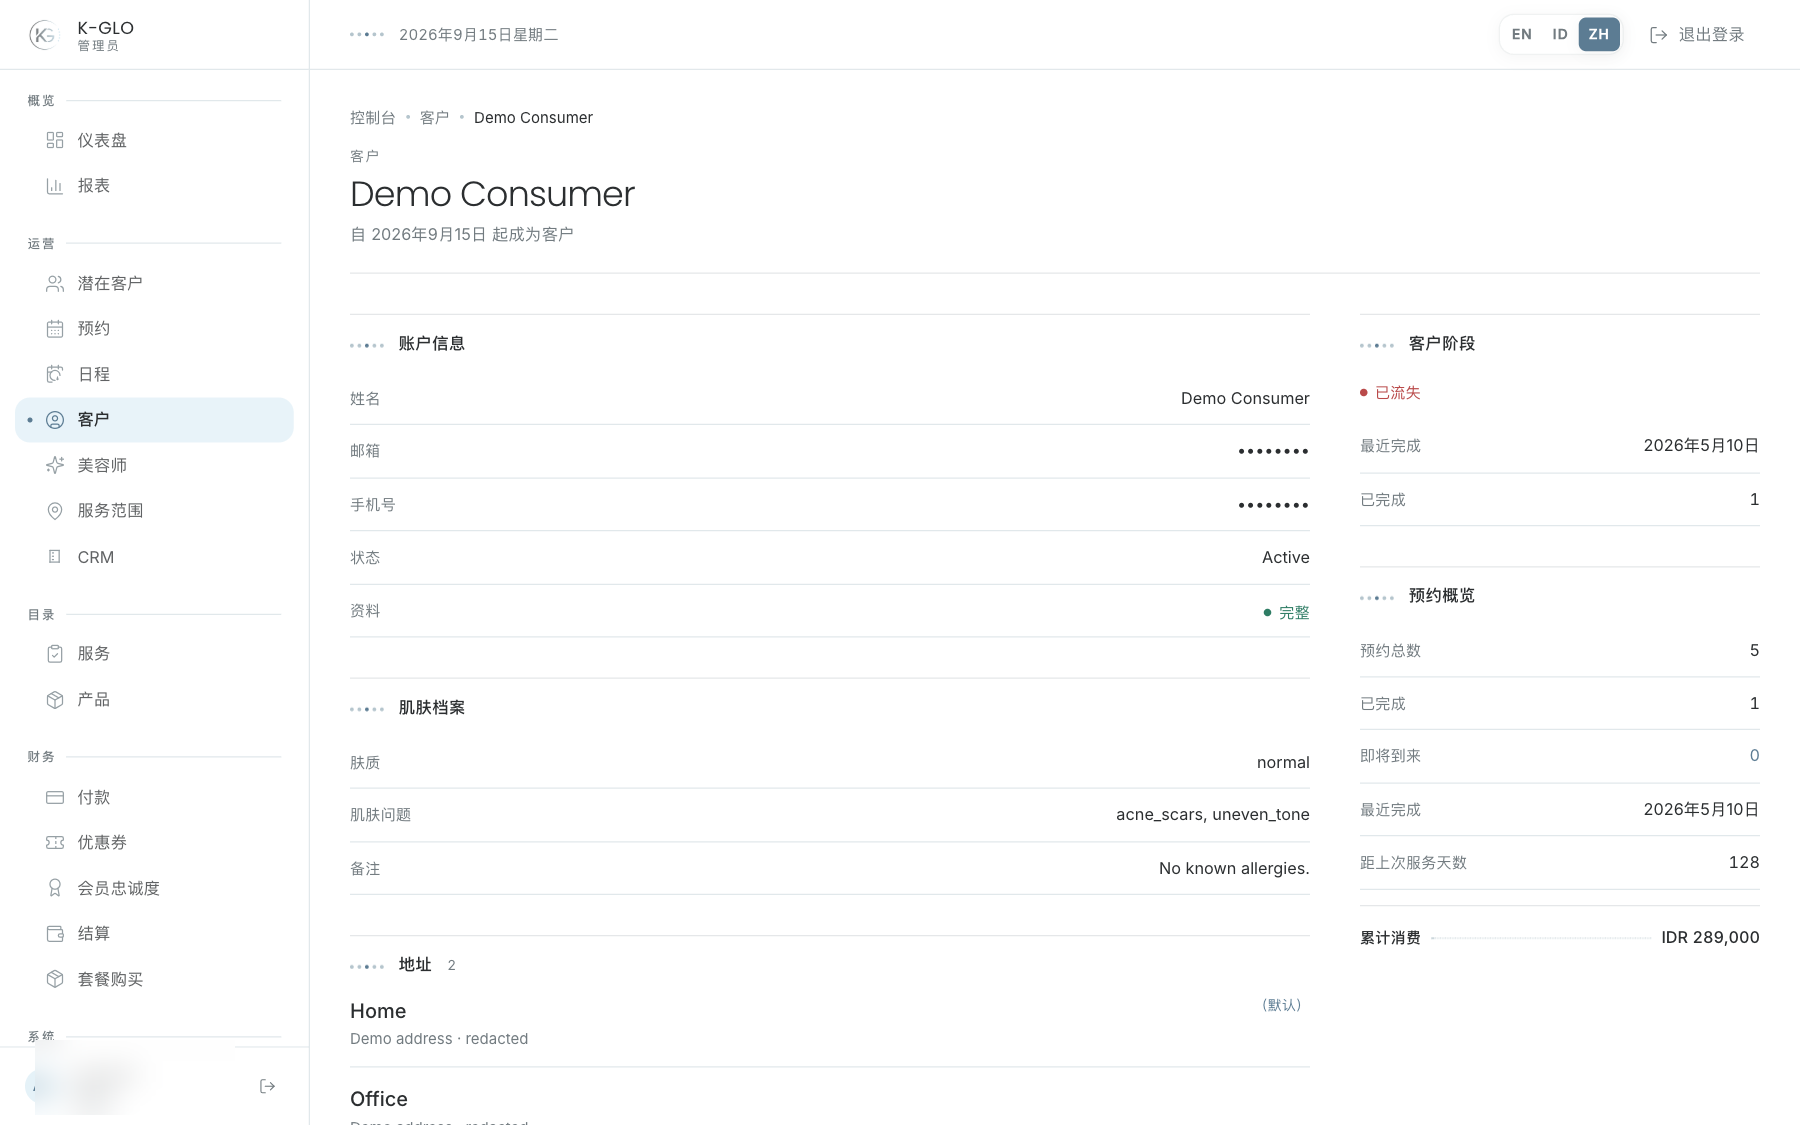Viewport: 1800px width, 1125px height.
Task: Click the IDR 289,000 total spend
Action: [1710, 938]
